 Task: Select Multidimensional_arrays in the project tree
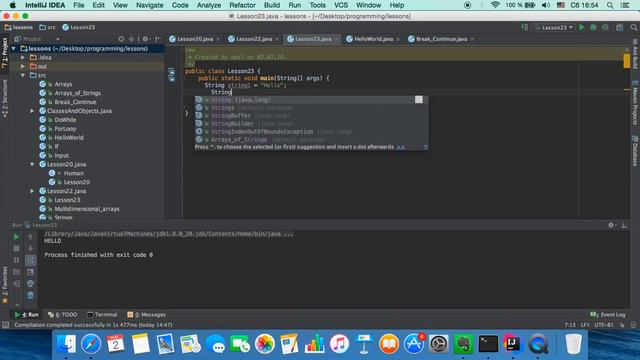point(87,209)
